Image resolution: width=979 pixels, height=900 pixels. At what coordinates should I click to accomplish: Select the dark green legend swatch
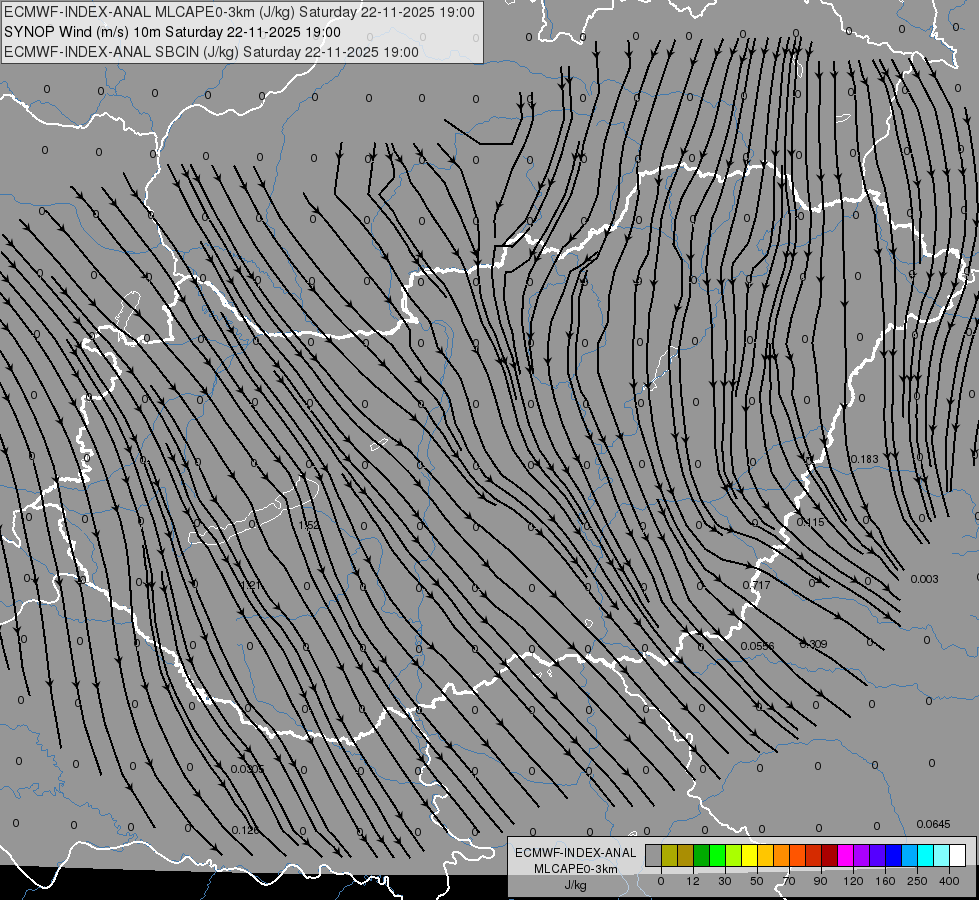point(702,855)
